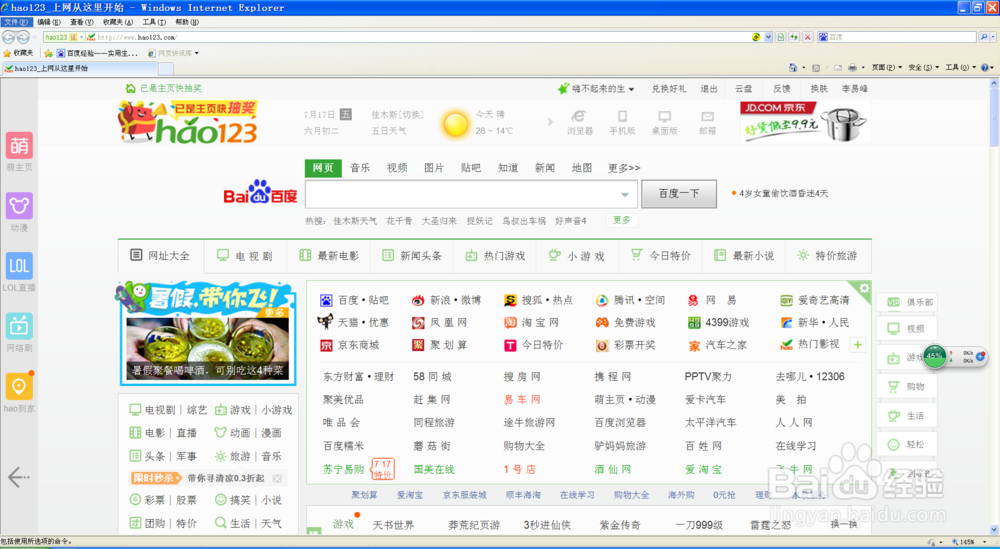Click the blue Help question mark icon

(x=984, y=67)
